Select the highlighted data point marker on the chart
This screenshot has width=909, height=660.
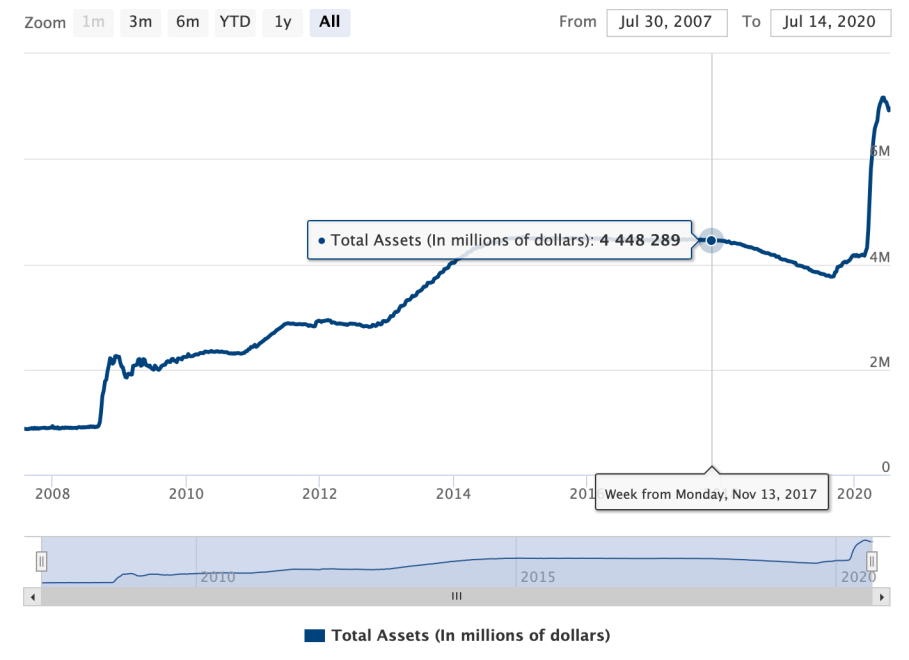[710, 240]
